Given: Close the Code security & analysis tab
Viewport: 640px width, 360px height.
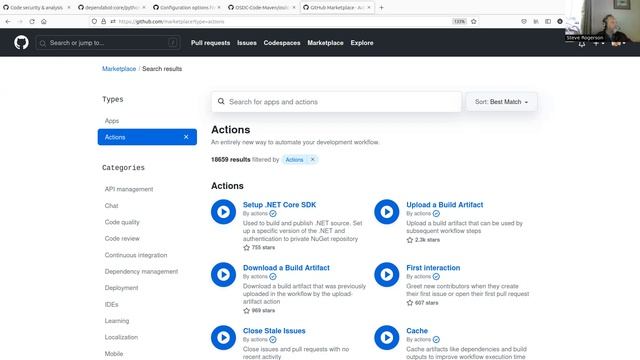Looking at the screenshot, I should pos(69,7).
